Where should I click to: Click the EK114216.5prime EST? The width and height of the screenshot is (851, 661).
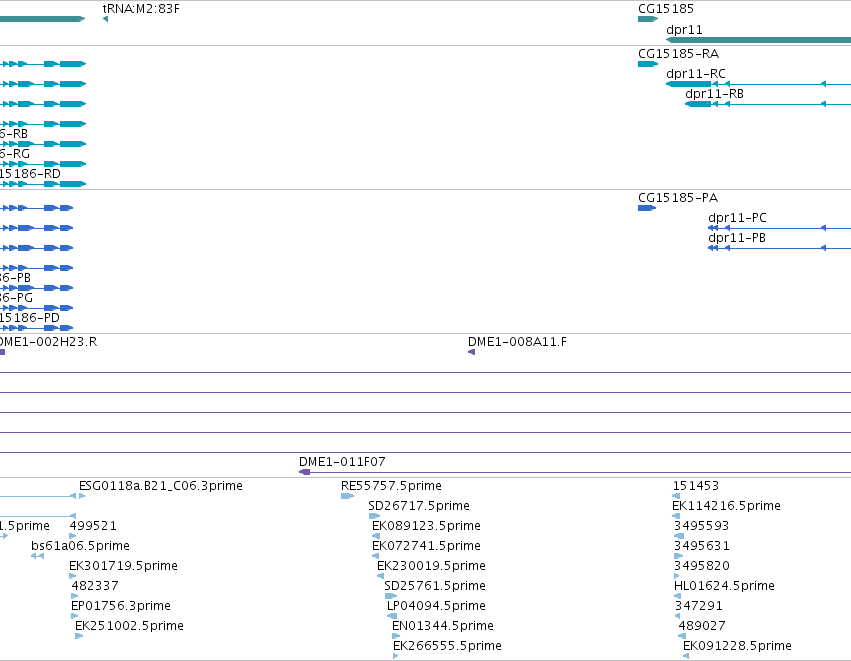726,506
